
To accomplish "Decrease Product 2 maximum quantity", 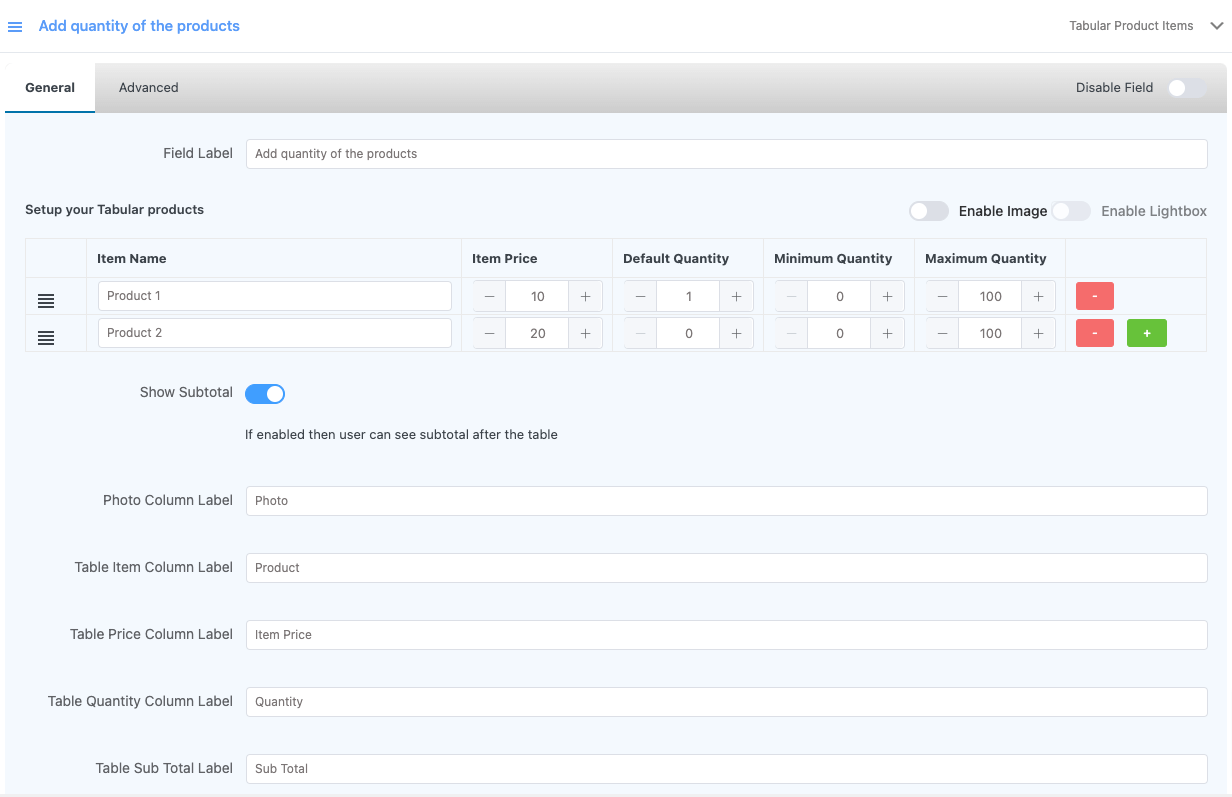I will pos(942,333).
